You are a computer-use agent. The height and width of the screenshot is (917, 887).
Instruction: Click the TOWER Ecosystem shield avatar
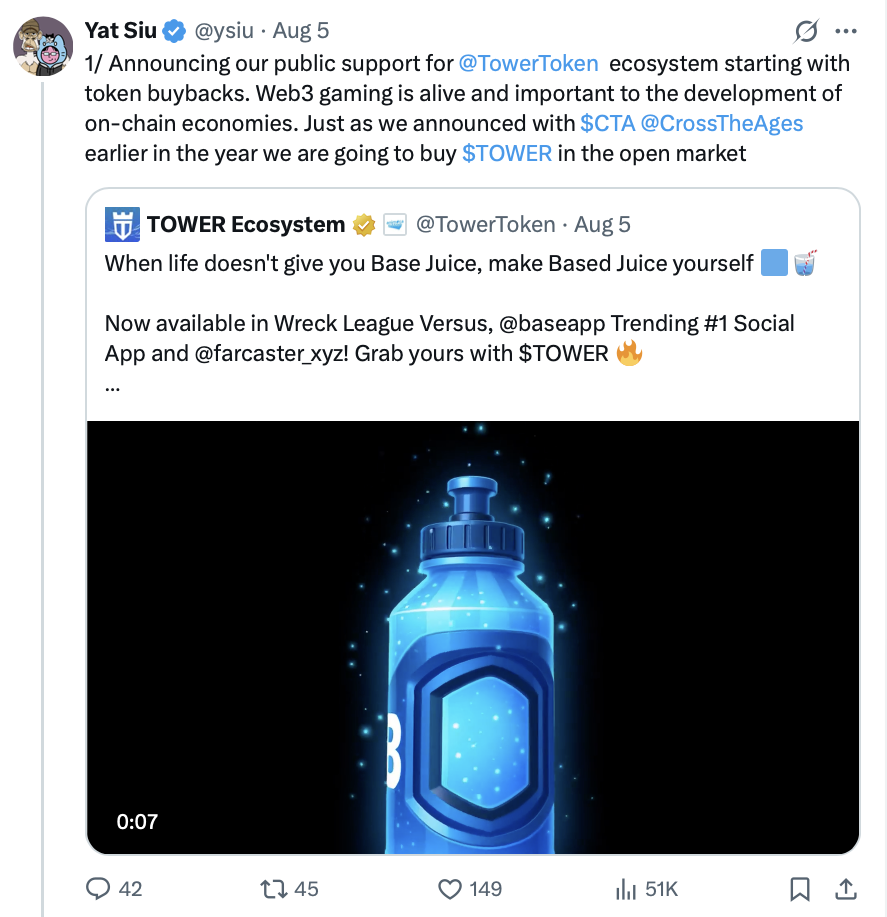(122, 224)
